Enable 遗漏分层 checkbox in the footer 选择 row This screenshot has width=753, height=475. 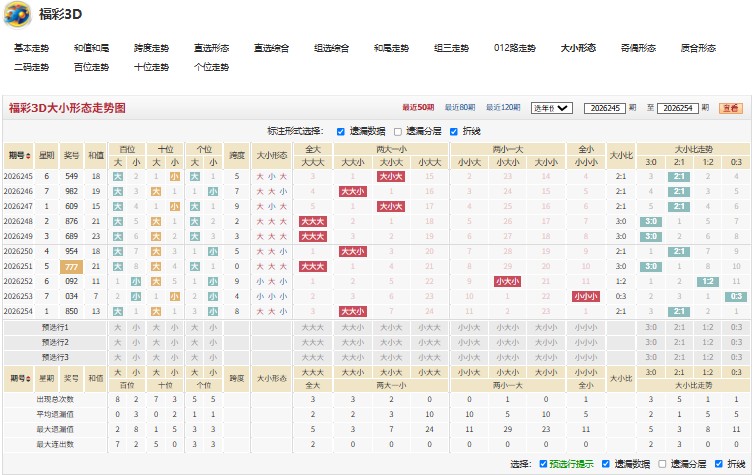(662, 464)
